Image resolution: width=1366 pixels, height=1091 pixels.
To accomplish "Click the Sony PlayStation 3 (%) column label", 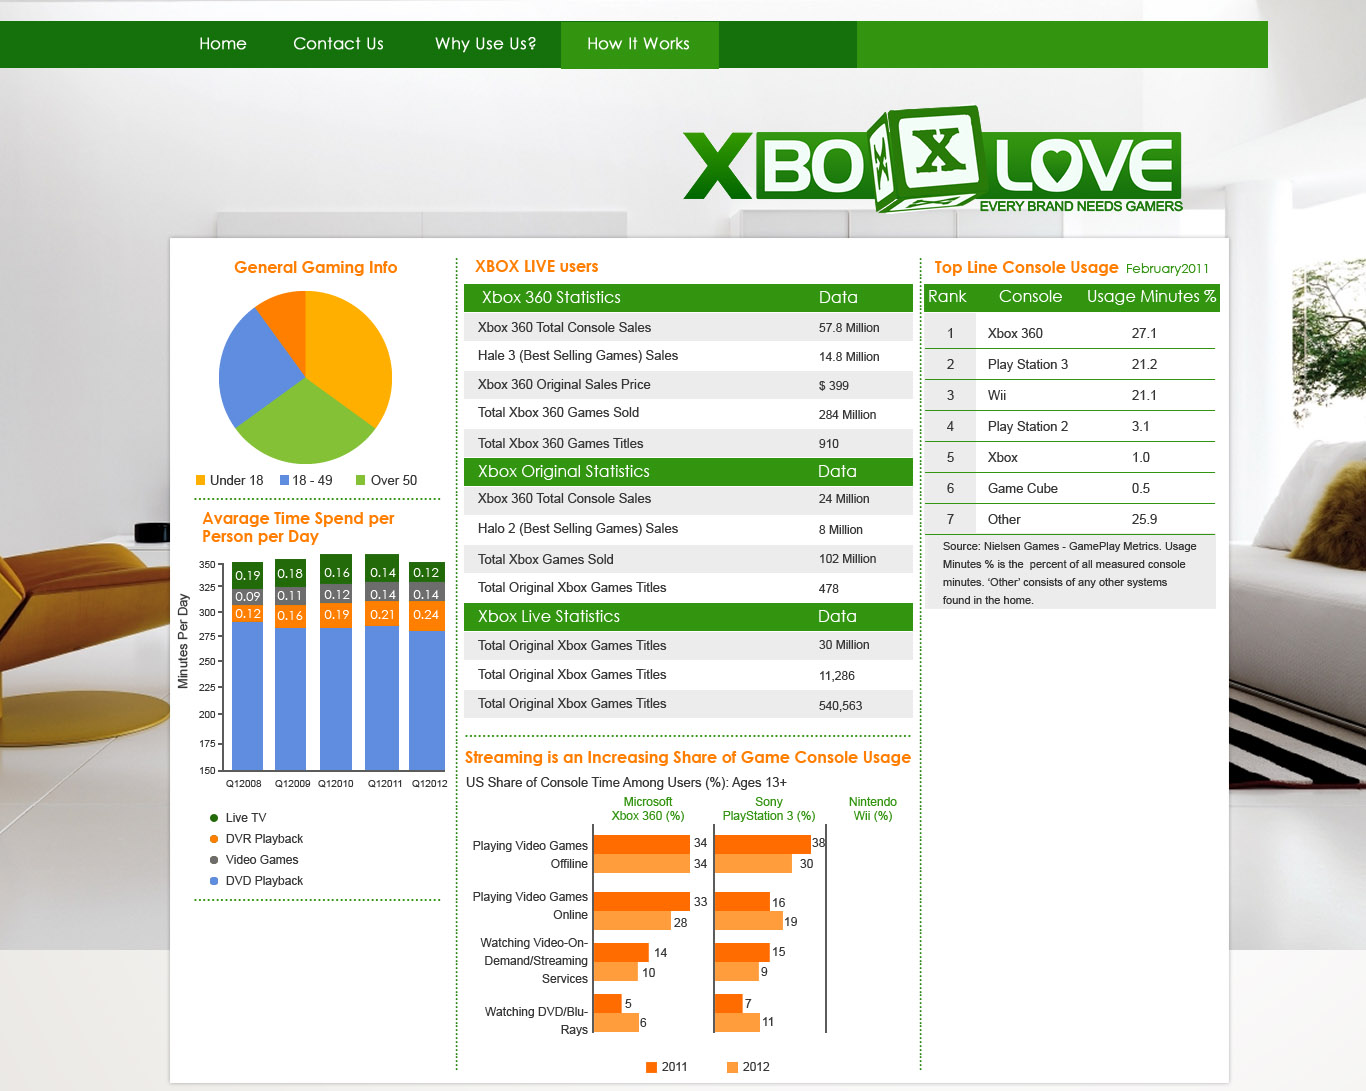I will pyautogui.click(x=769, y=809).
